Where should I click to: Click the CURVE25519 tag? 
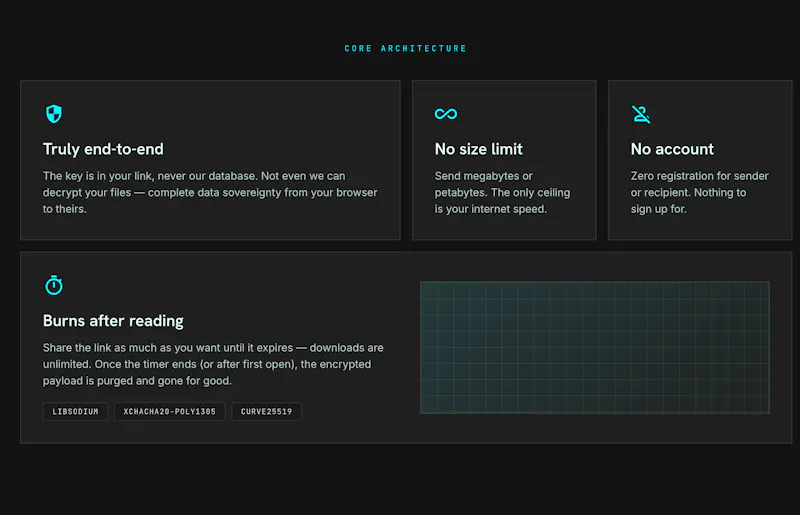point(266,411)
